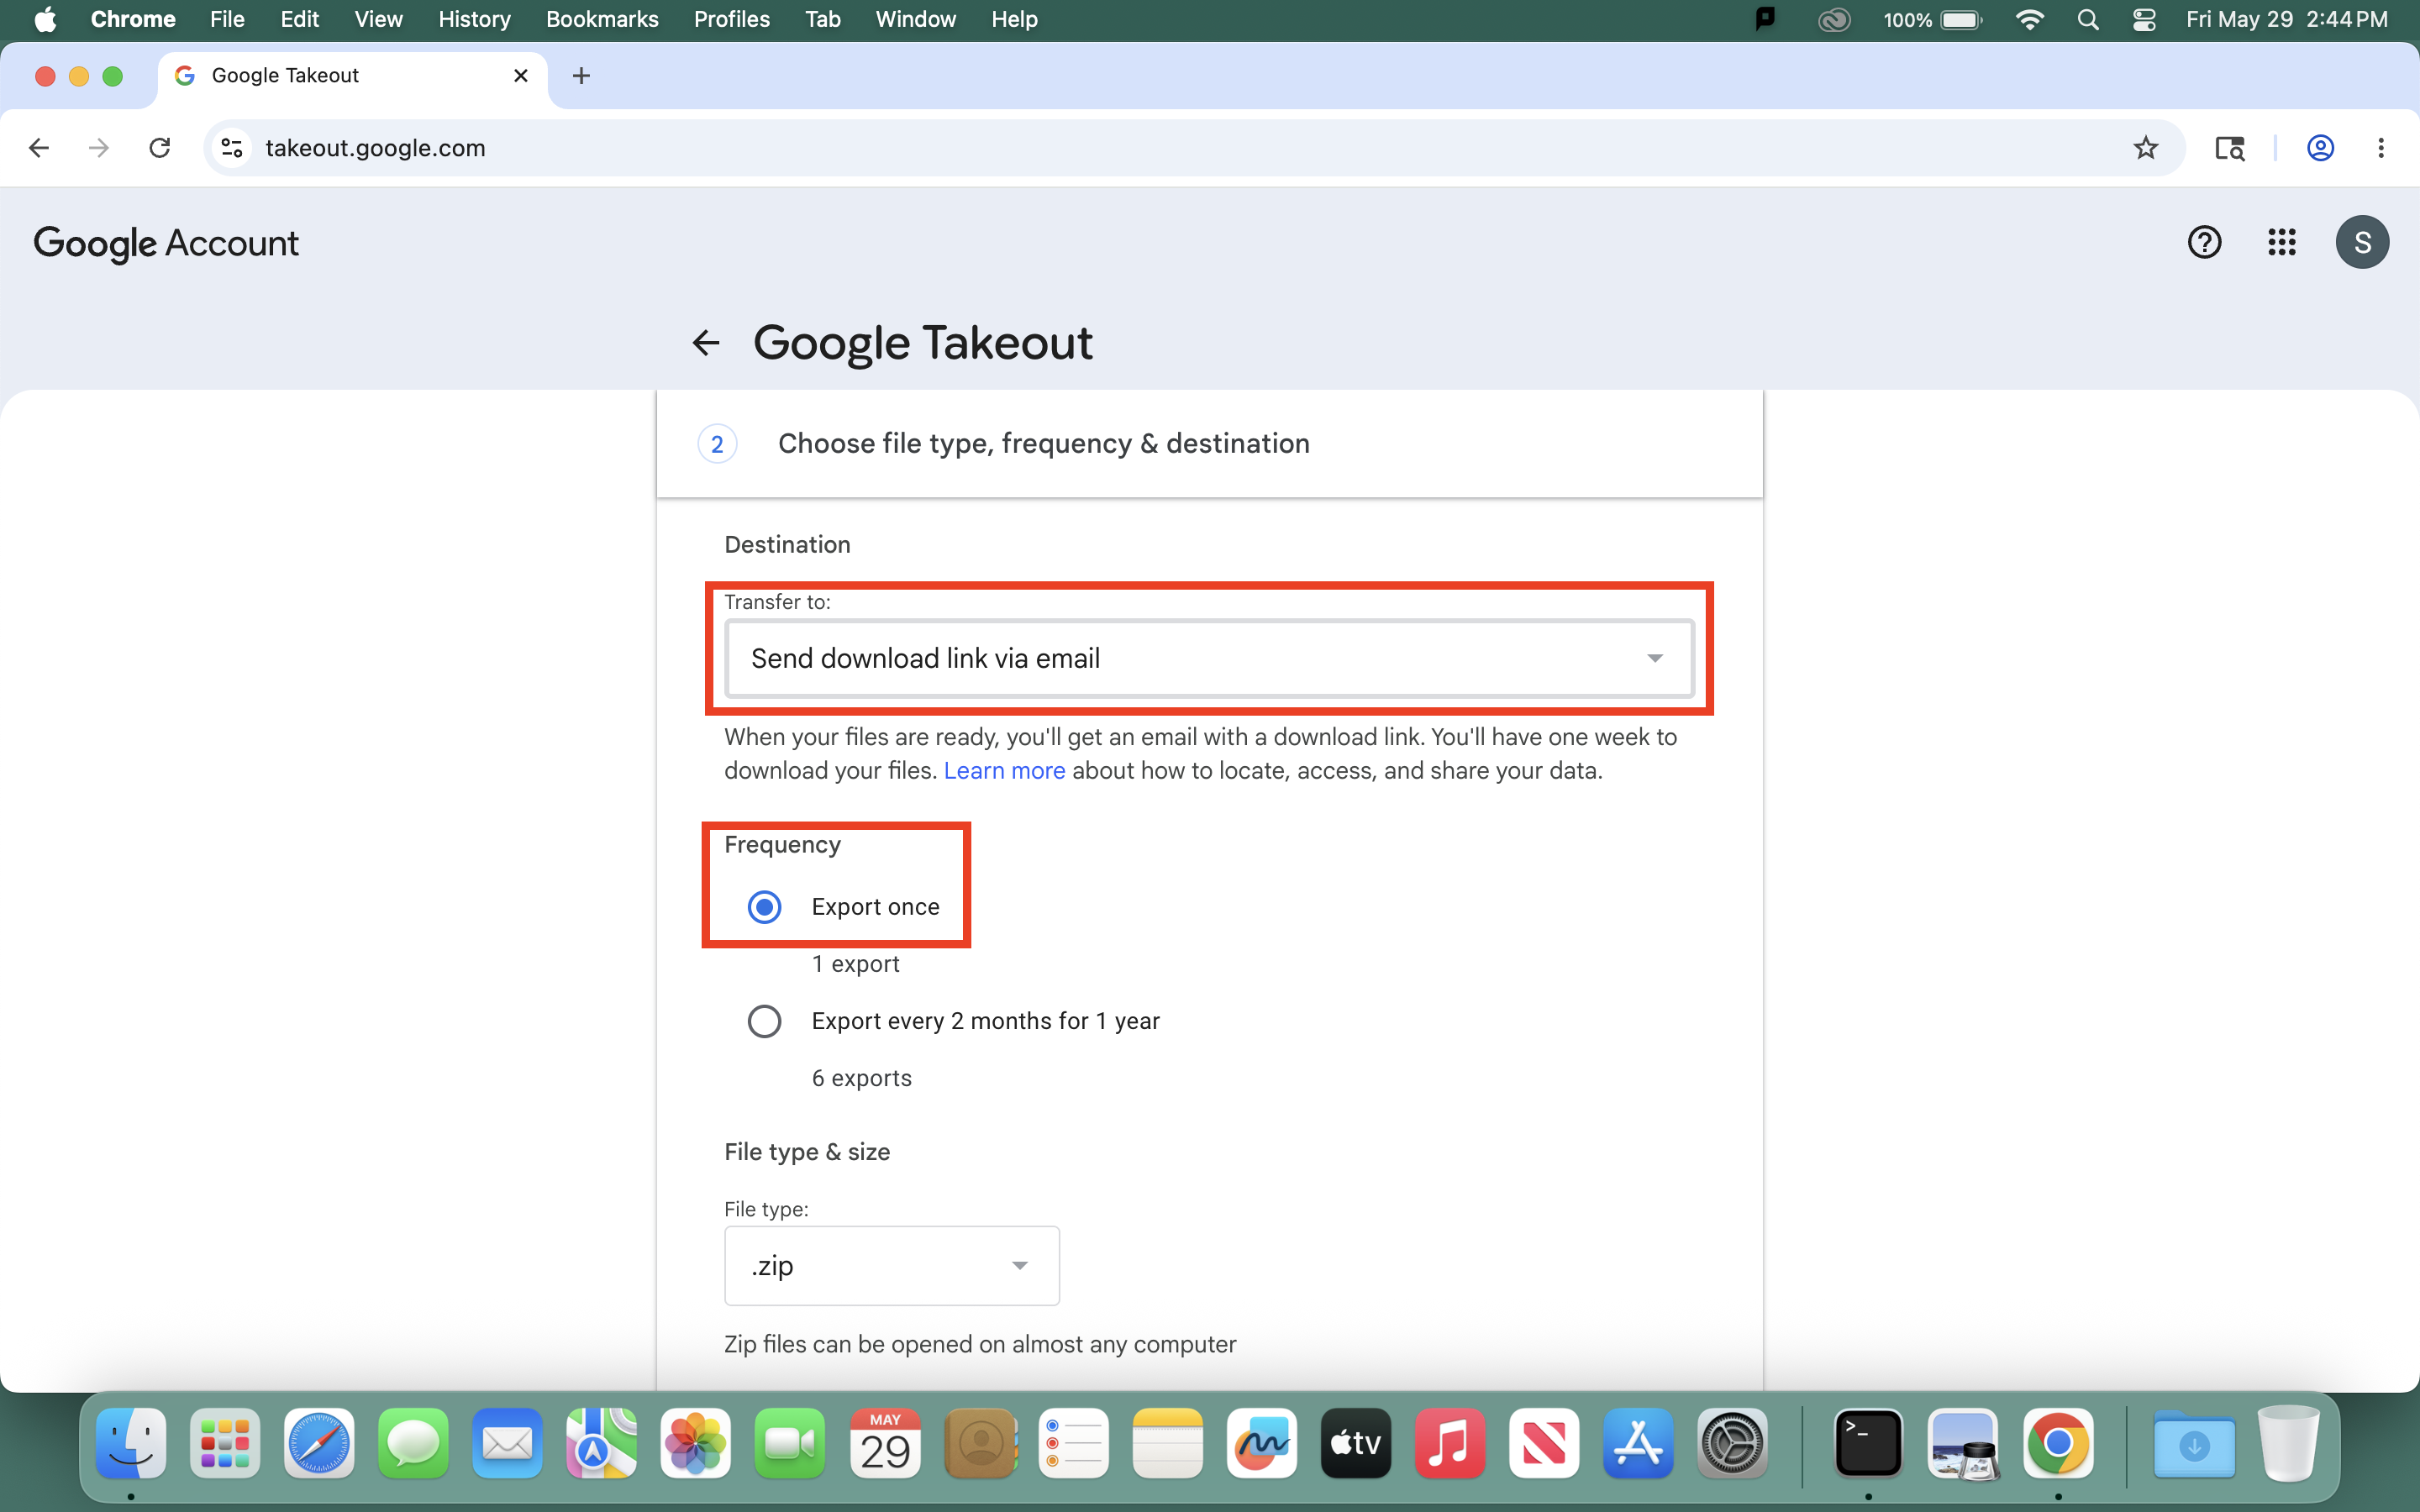Screen dimensions: 2420x1512
Task: Open the Profiles menu
Action: [x=732, y=20]
